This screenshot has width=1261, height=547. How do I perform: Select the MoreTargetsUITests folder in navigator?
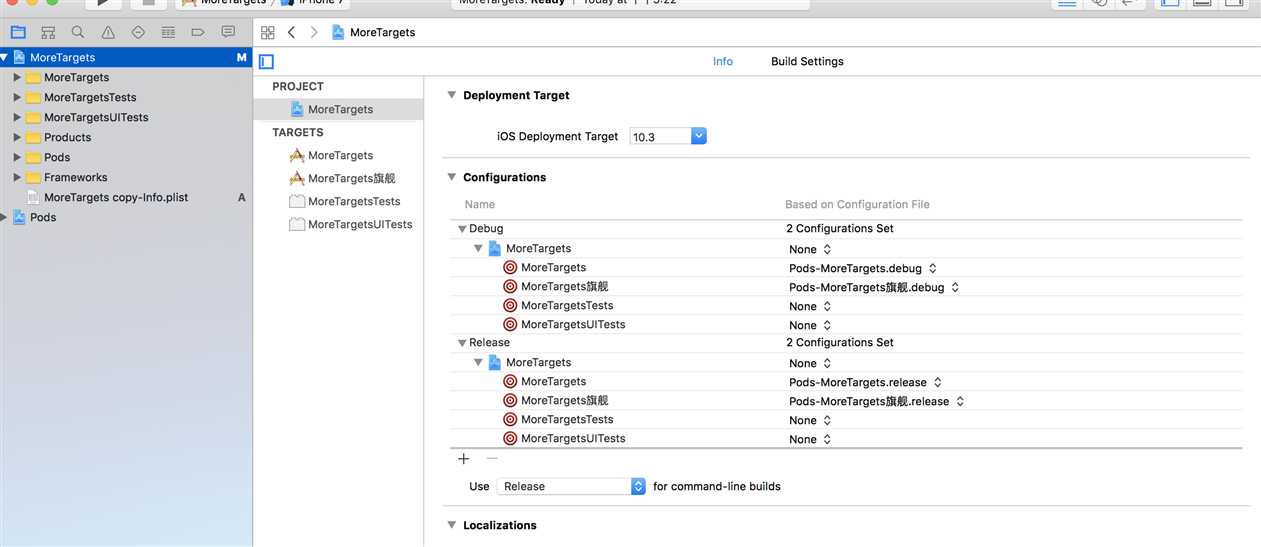point(126,117)
